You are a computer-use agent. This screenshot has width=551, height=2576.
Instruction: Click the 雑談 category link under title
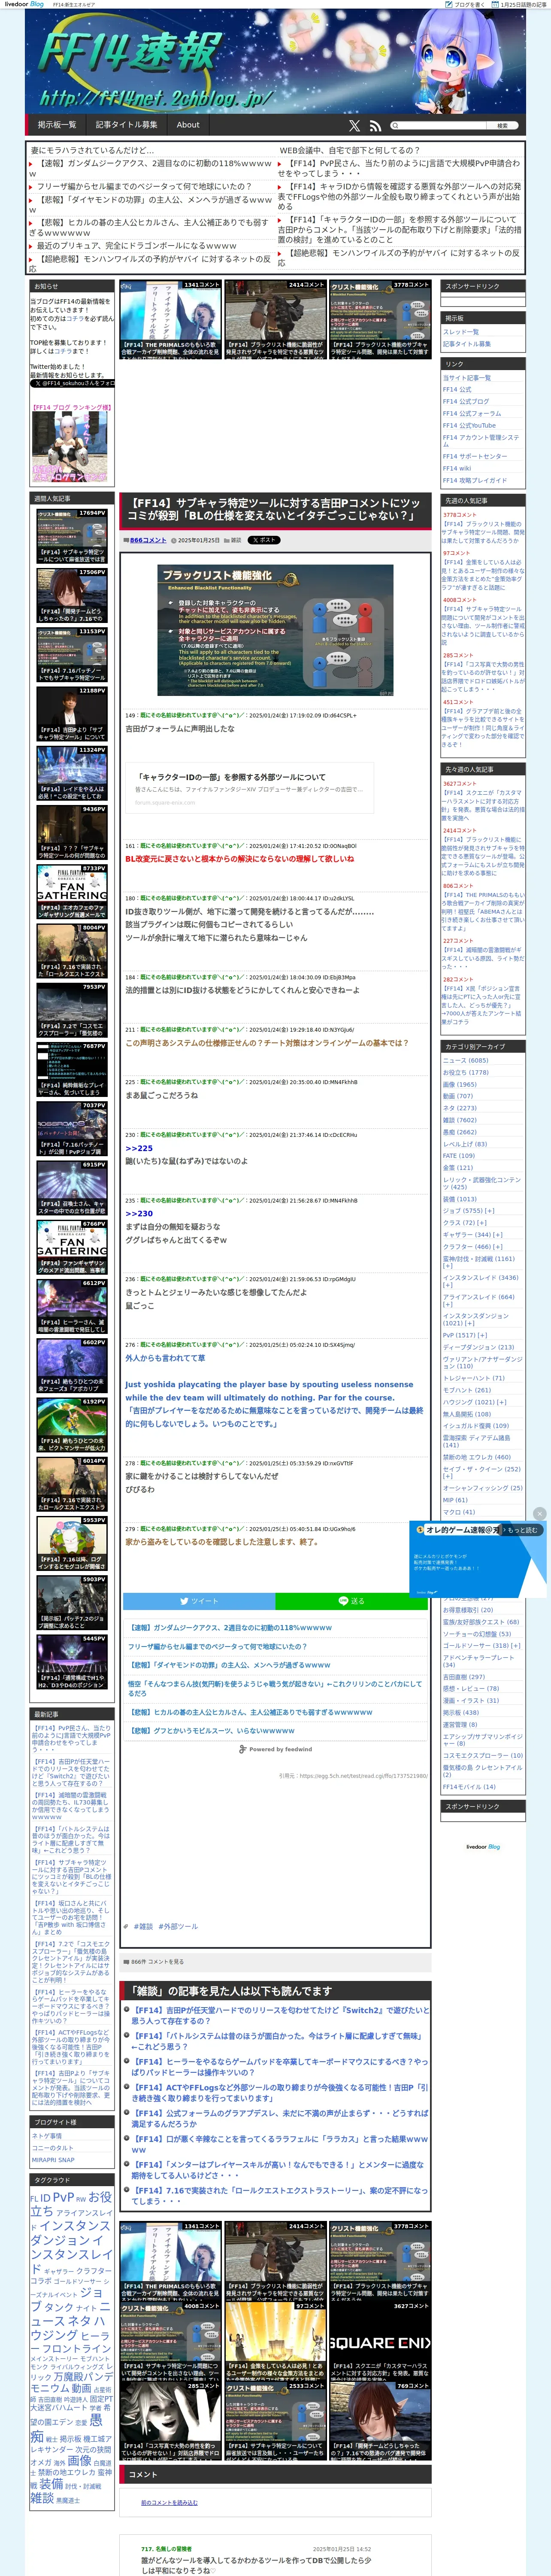236,540
